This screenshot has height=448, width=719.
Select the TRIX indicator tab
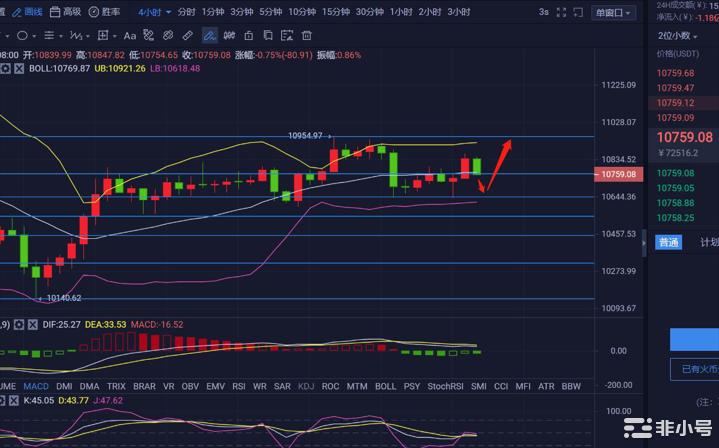116,387
